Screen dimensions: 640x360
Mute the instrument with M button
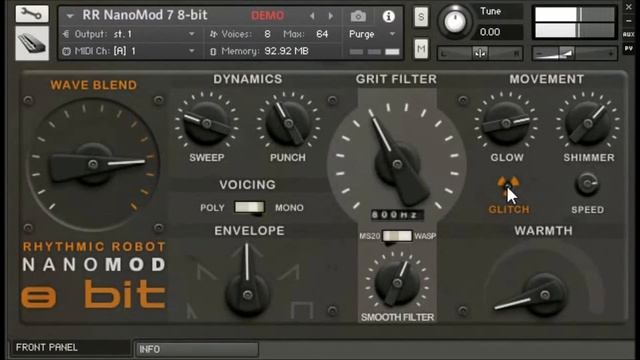421,49
